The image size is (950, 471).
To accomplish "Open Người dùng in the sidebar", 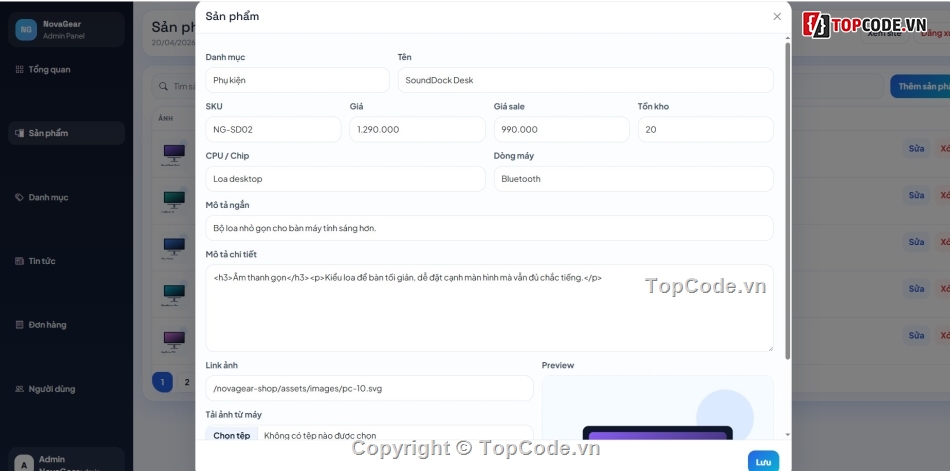I will [x=67, y=389].
